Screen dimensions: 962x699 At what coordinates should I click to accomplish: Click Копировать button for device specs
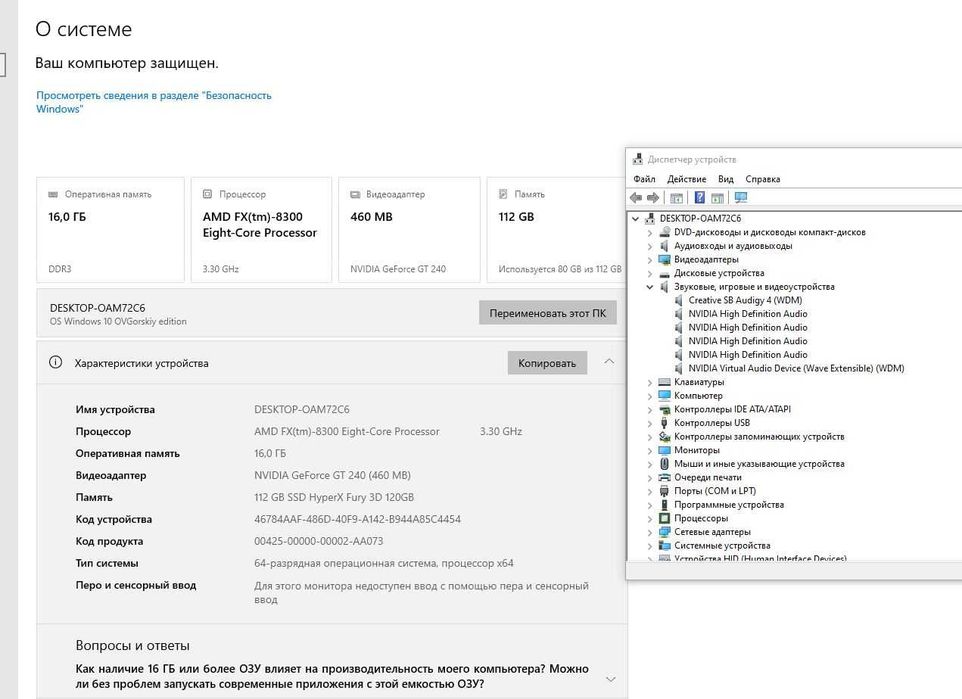pos(547,363)
